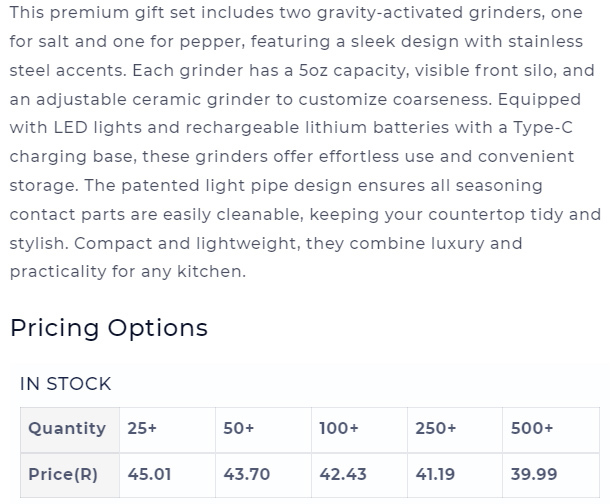Choose the 500+ quantity tier

pos(551,429)
